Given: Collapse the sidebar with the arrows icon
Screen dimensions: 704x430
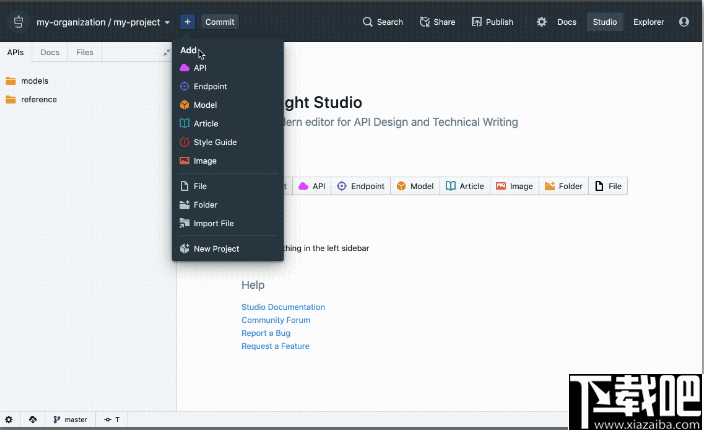Looking at the screenshot, I should tap(166, 53).
